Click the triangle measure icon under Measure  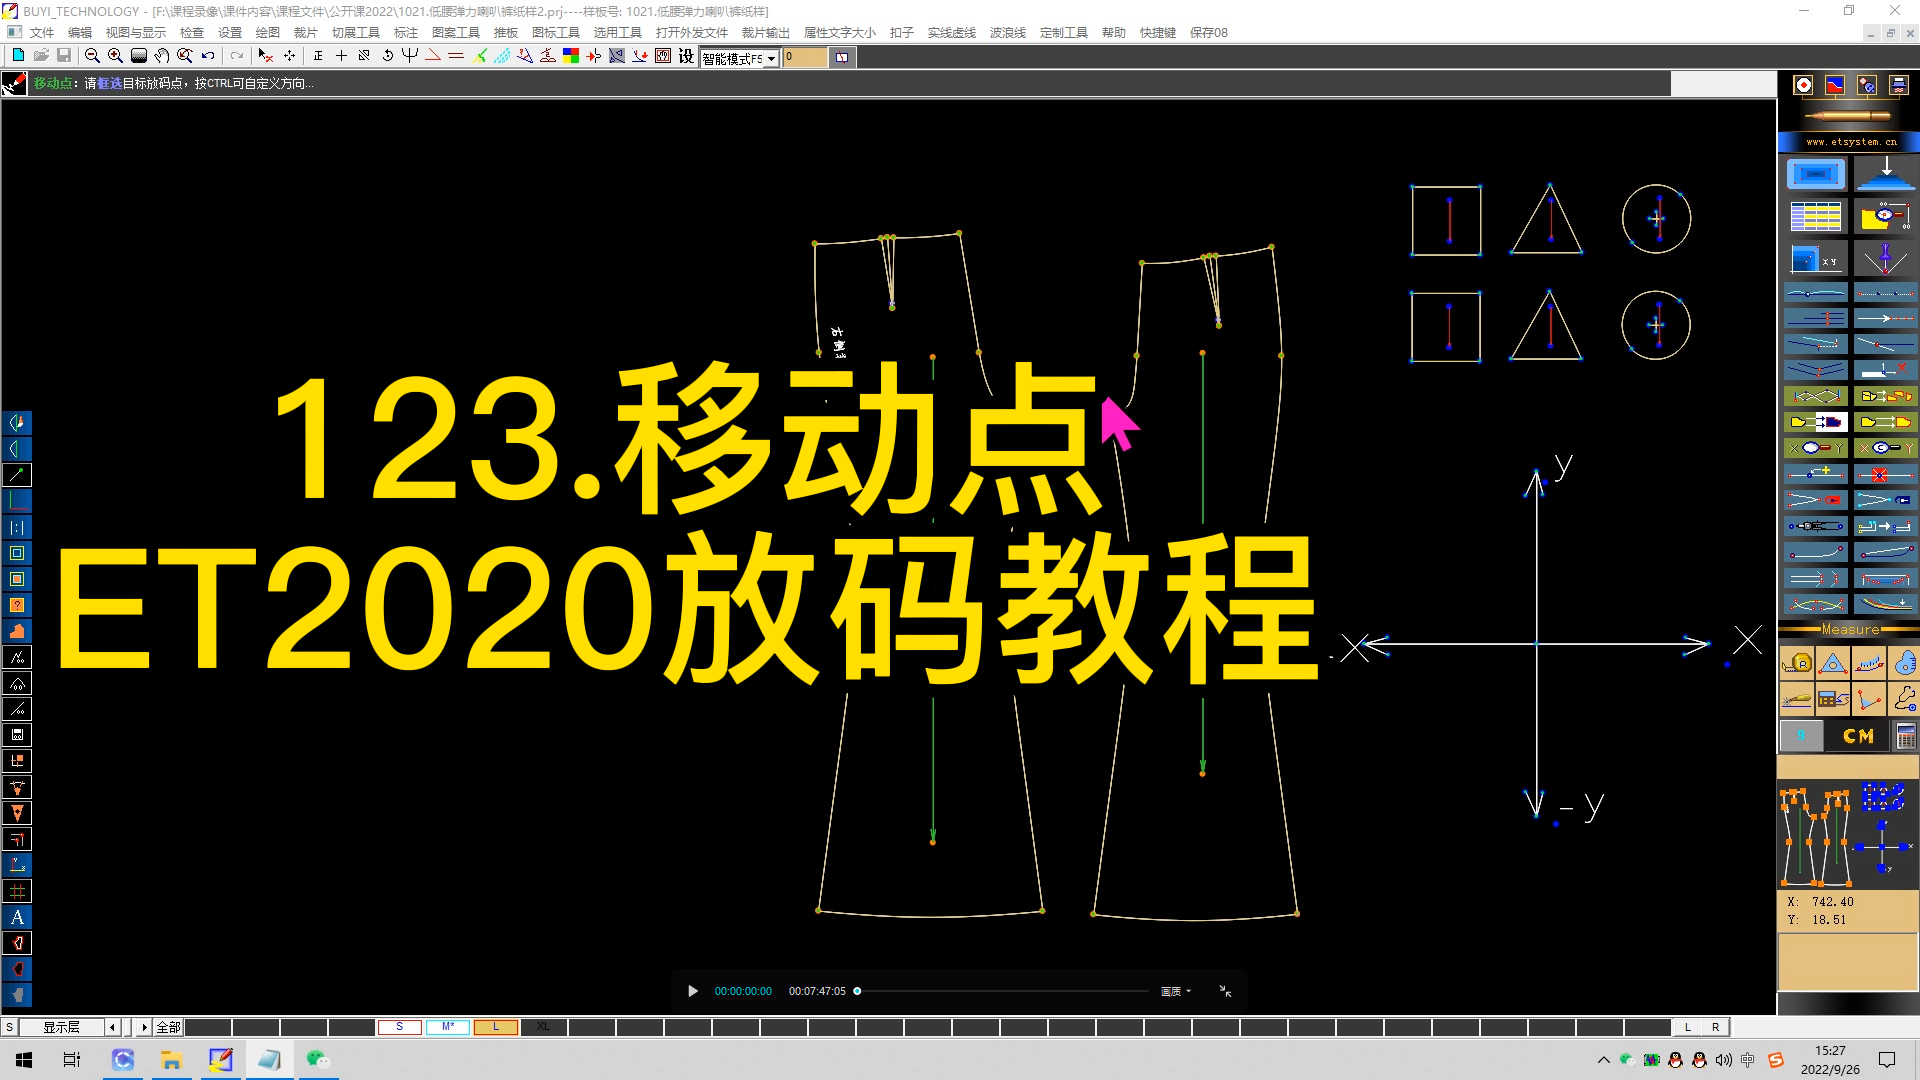(1833, 663)
